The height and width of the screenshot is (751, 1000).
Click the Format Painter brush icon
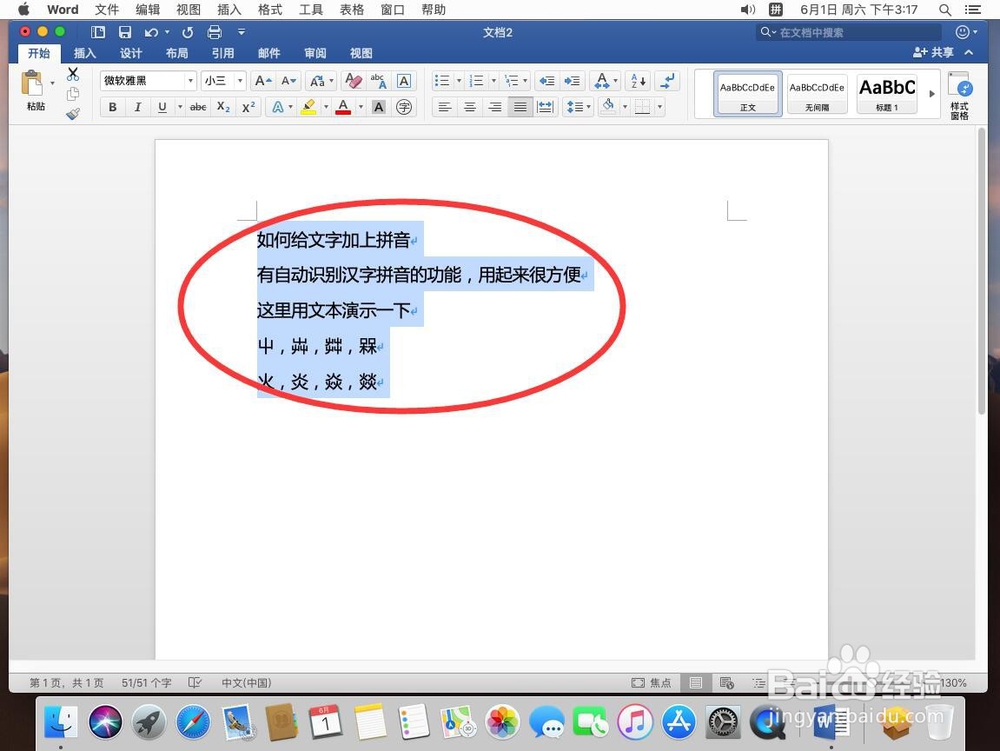[x=73, y=114]
